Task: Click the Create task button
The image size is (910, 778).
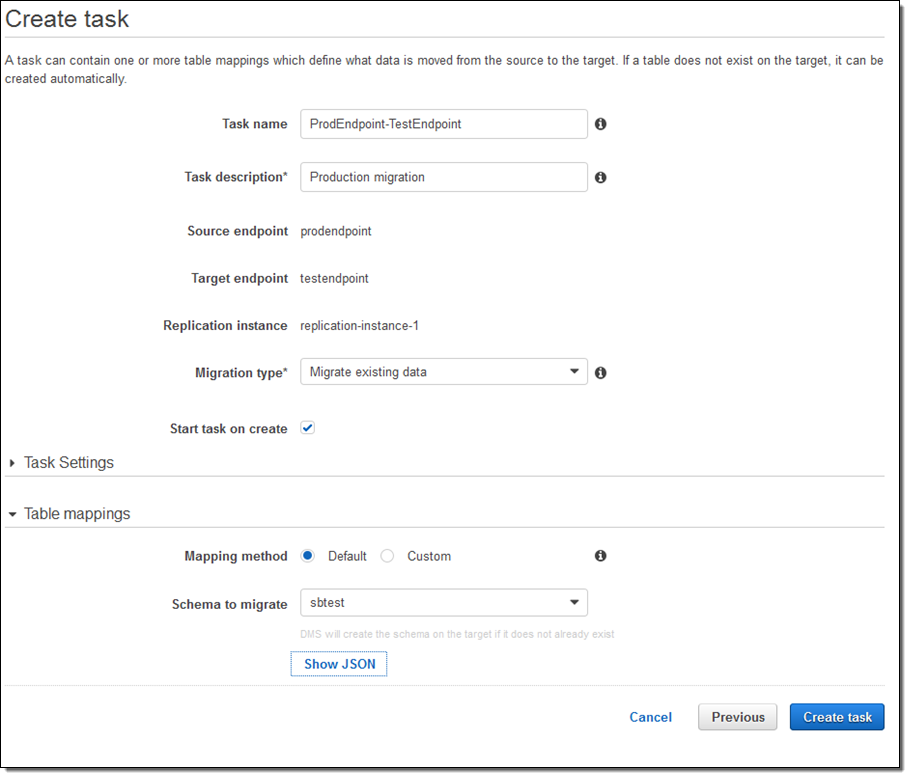Action: coord(837,717)
